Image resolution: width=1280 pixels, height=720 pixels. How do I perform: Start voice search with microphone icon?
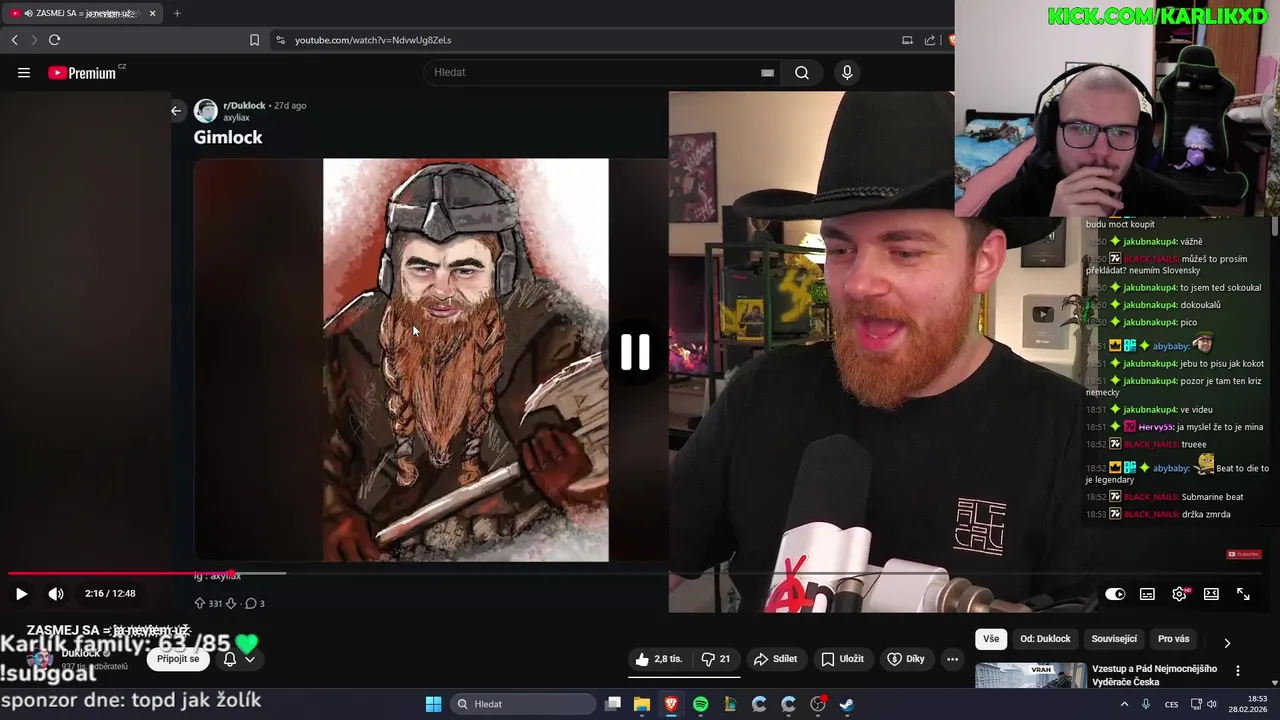847,72
